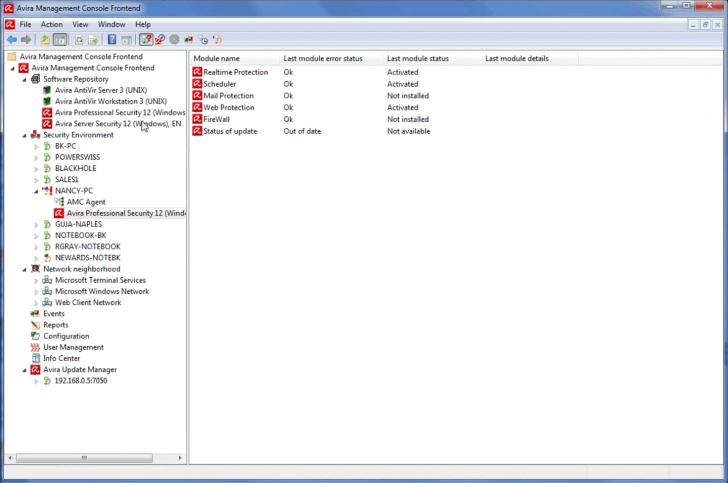This screenshot has height=483, width=728.
Task: Collapse the Software Repository node
Action: click(25, 79)
